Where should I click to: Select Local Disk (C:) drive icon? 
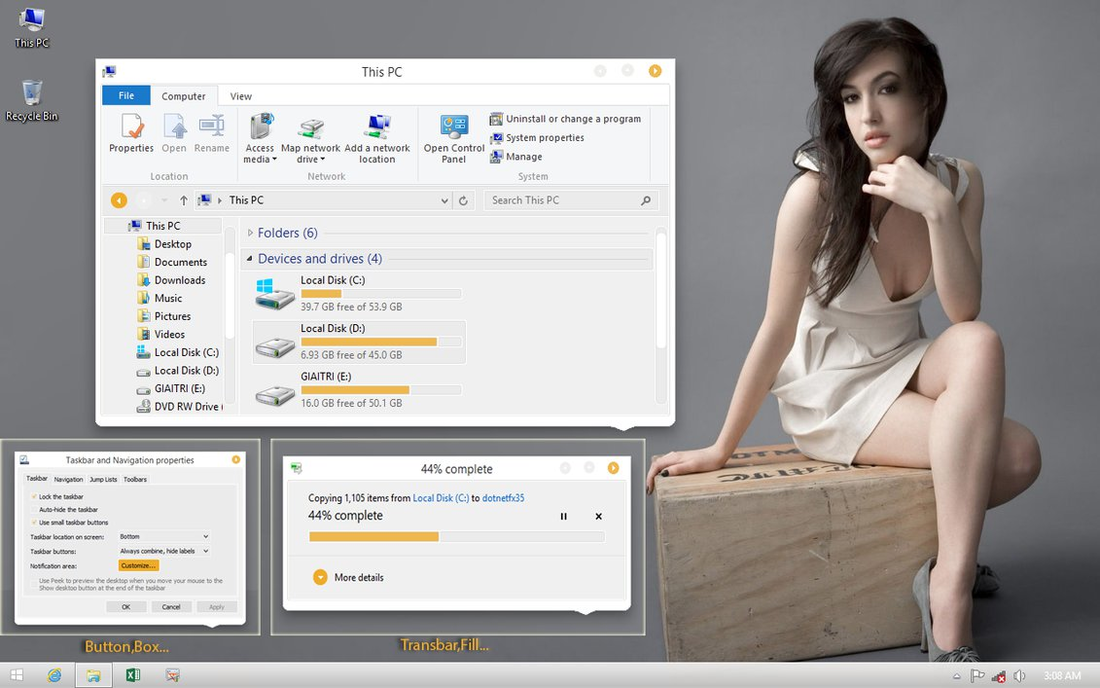(274, 295)
